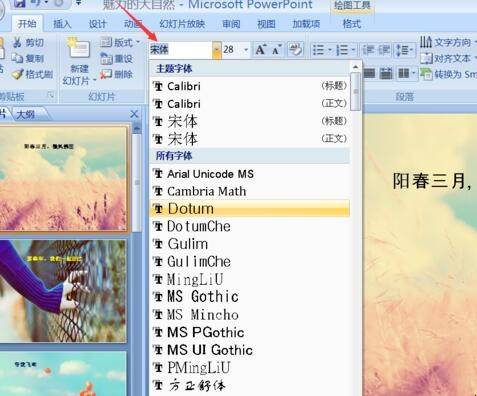The image size is (477, 396).
Task: Click the 转换为 SmartArt convert button
Action: click(448, 74)
